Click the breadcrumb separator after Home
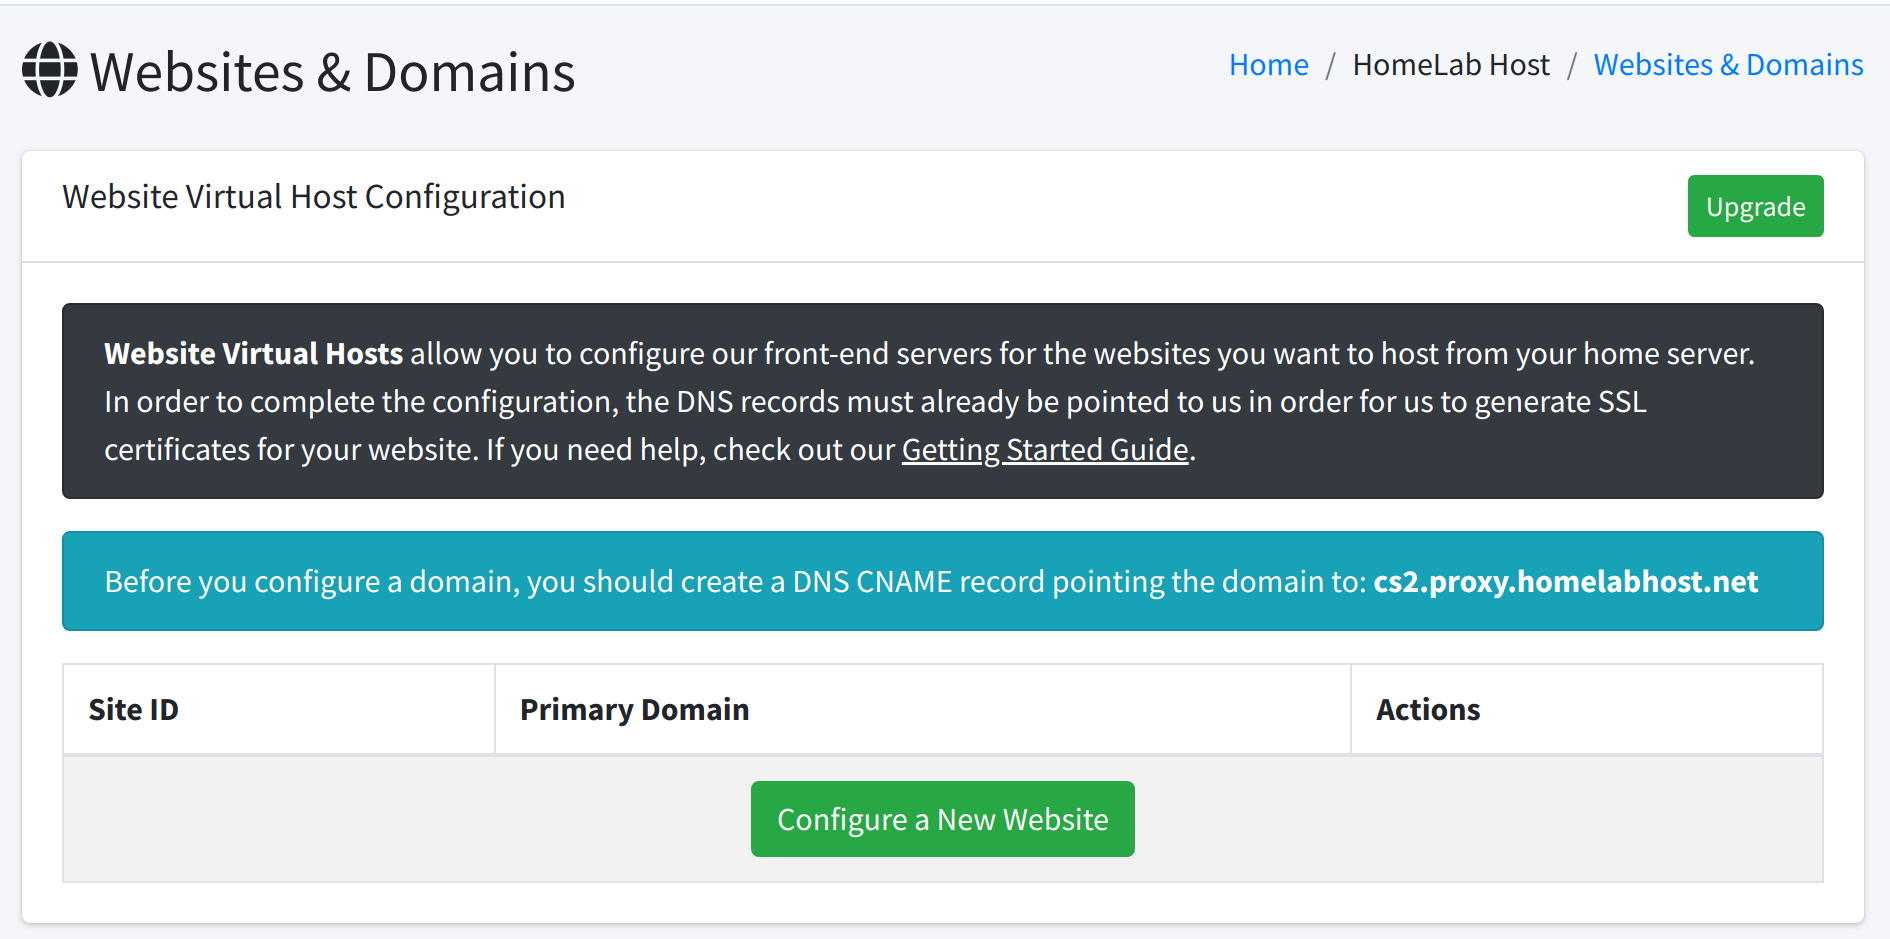The width and height of the screenshot is (1890, 939). click(1331, 64)
